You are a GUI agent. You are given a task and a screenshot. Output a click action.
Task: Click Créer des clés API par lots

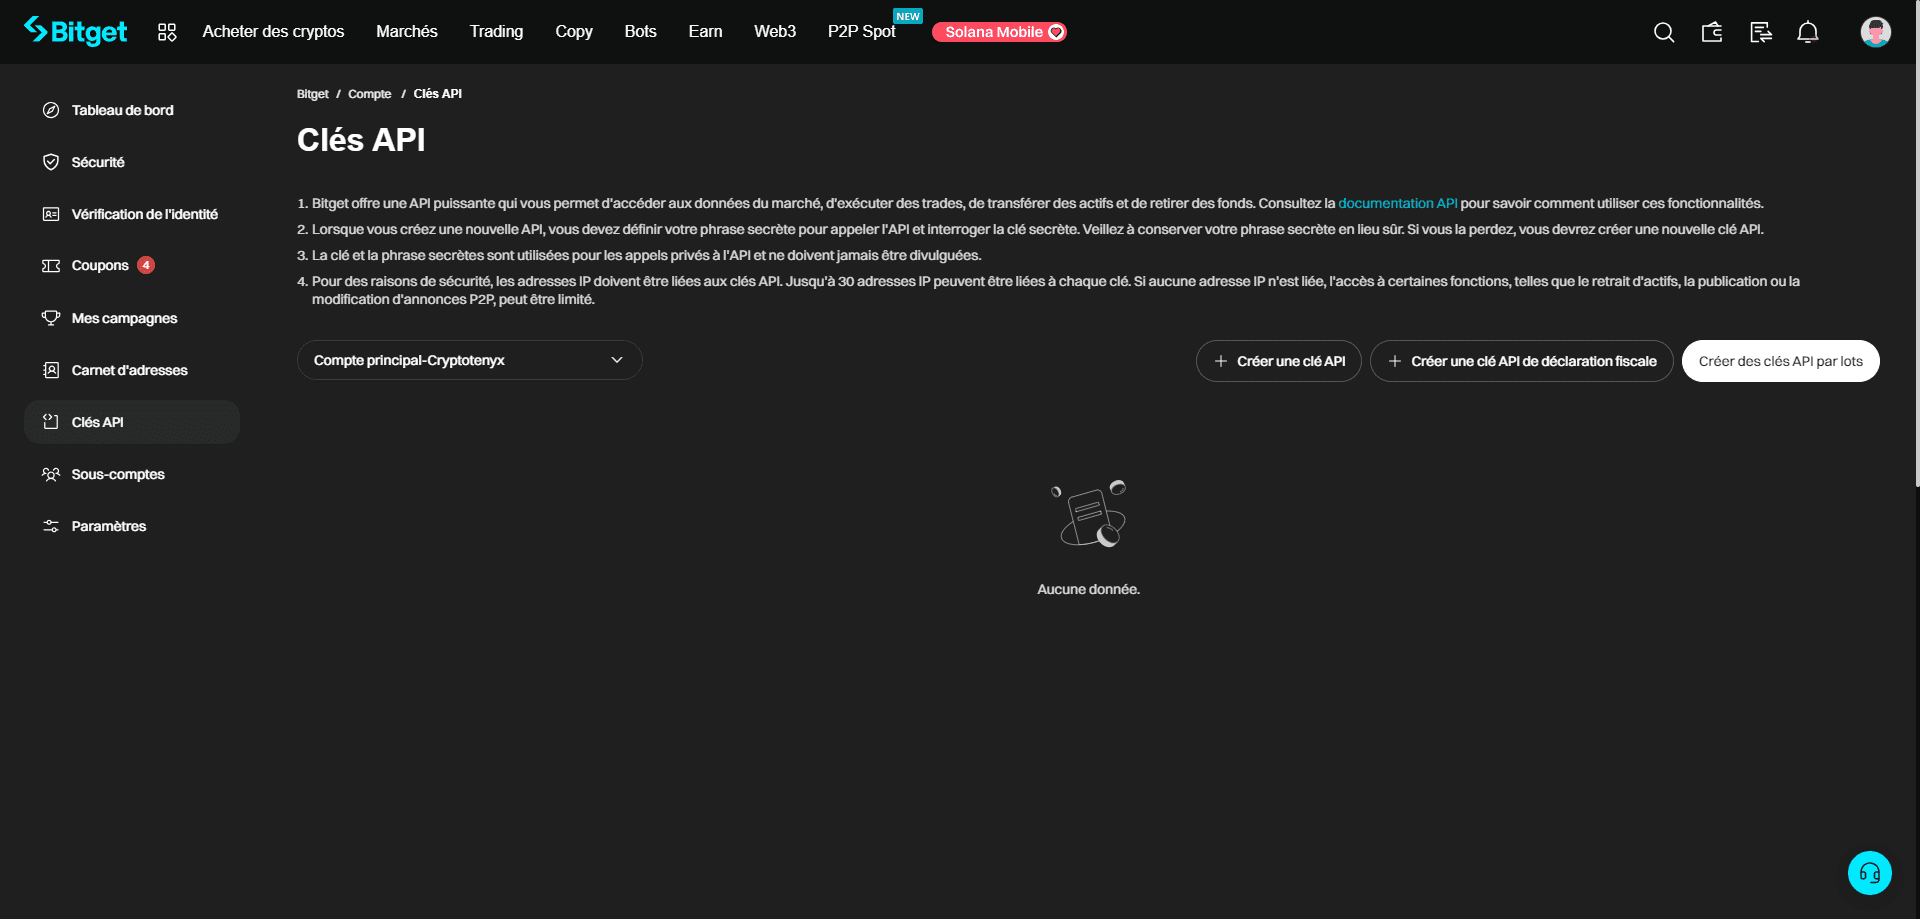[1780, 361]
